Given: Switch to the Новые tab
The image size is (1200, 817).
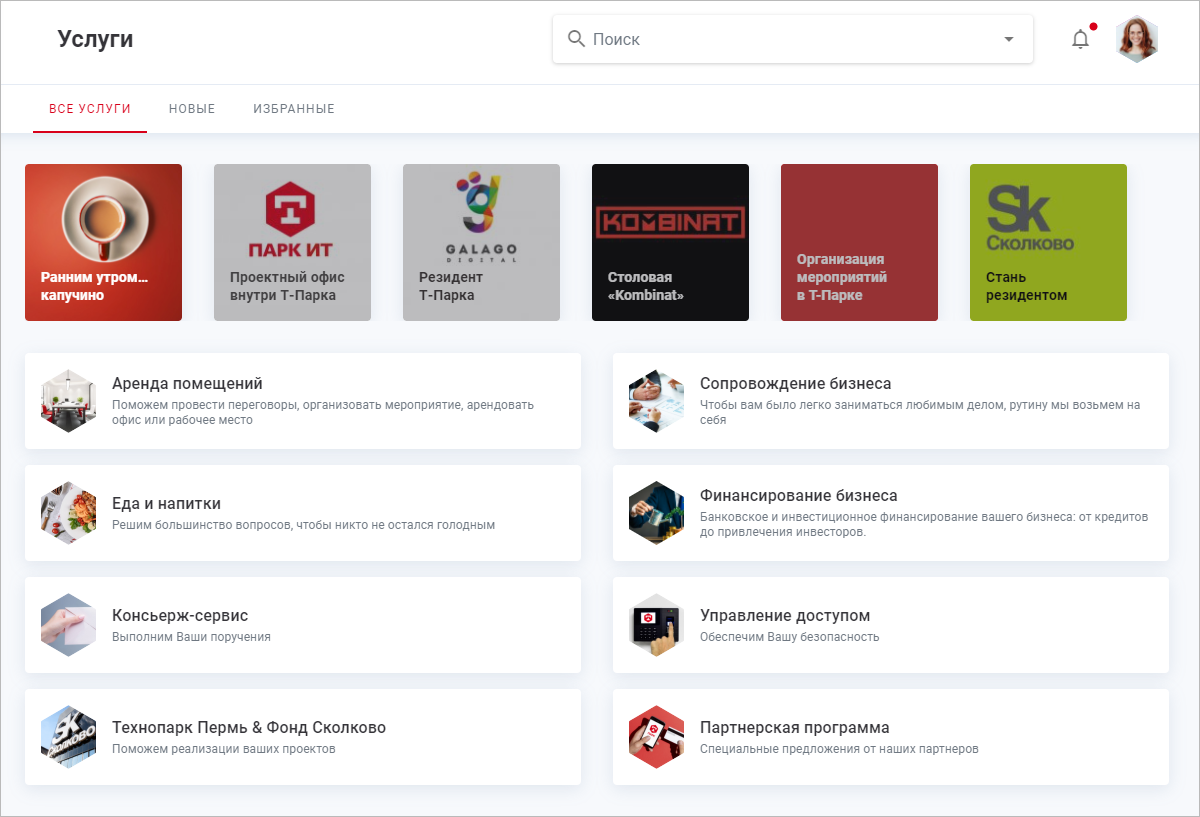Looking at the screenshot, I should point(192,109).
